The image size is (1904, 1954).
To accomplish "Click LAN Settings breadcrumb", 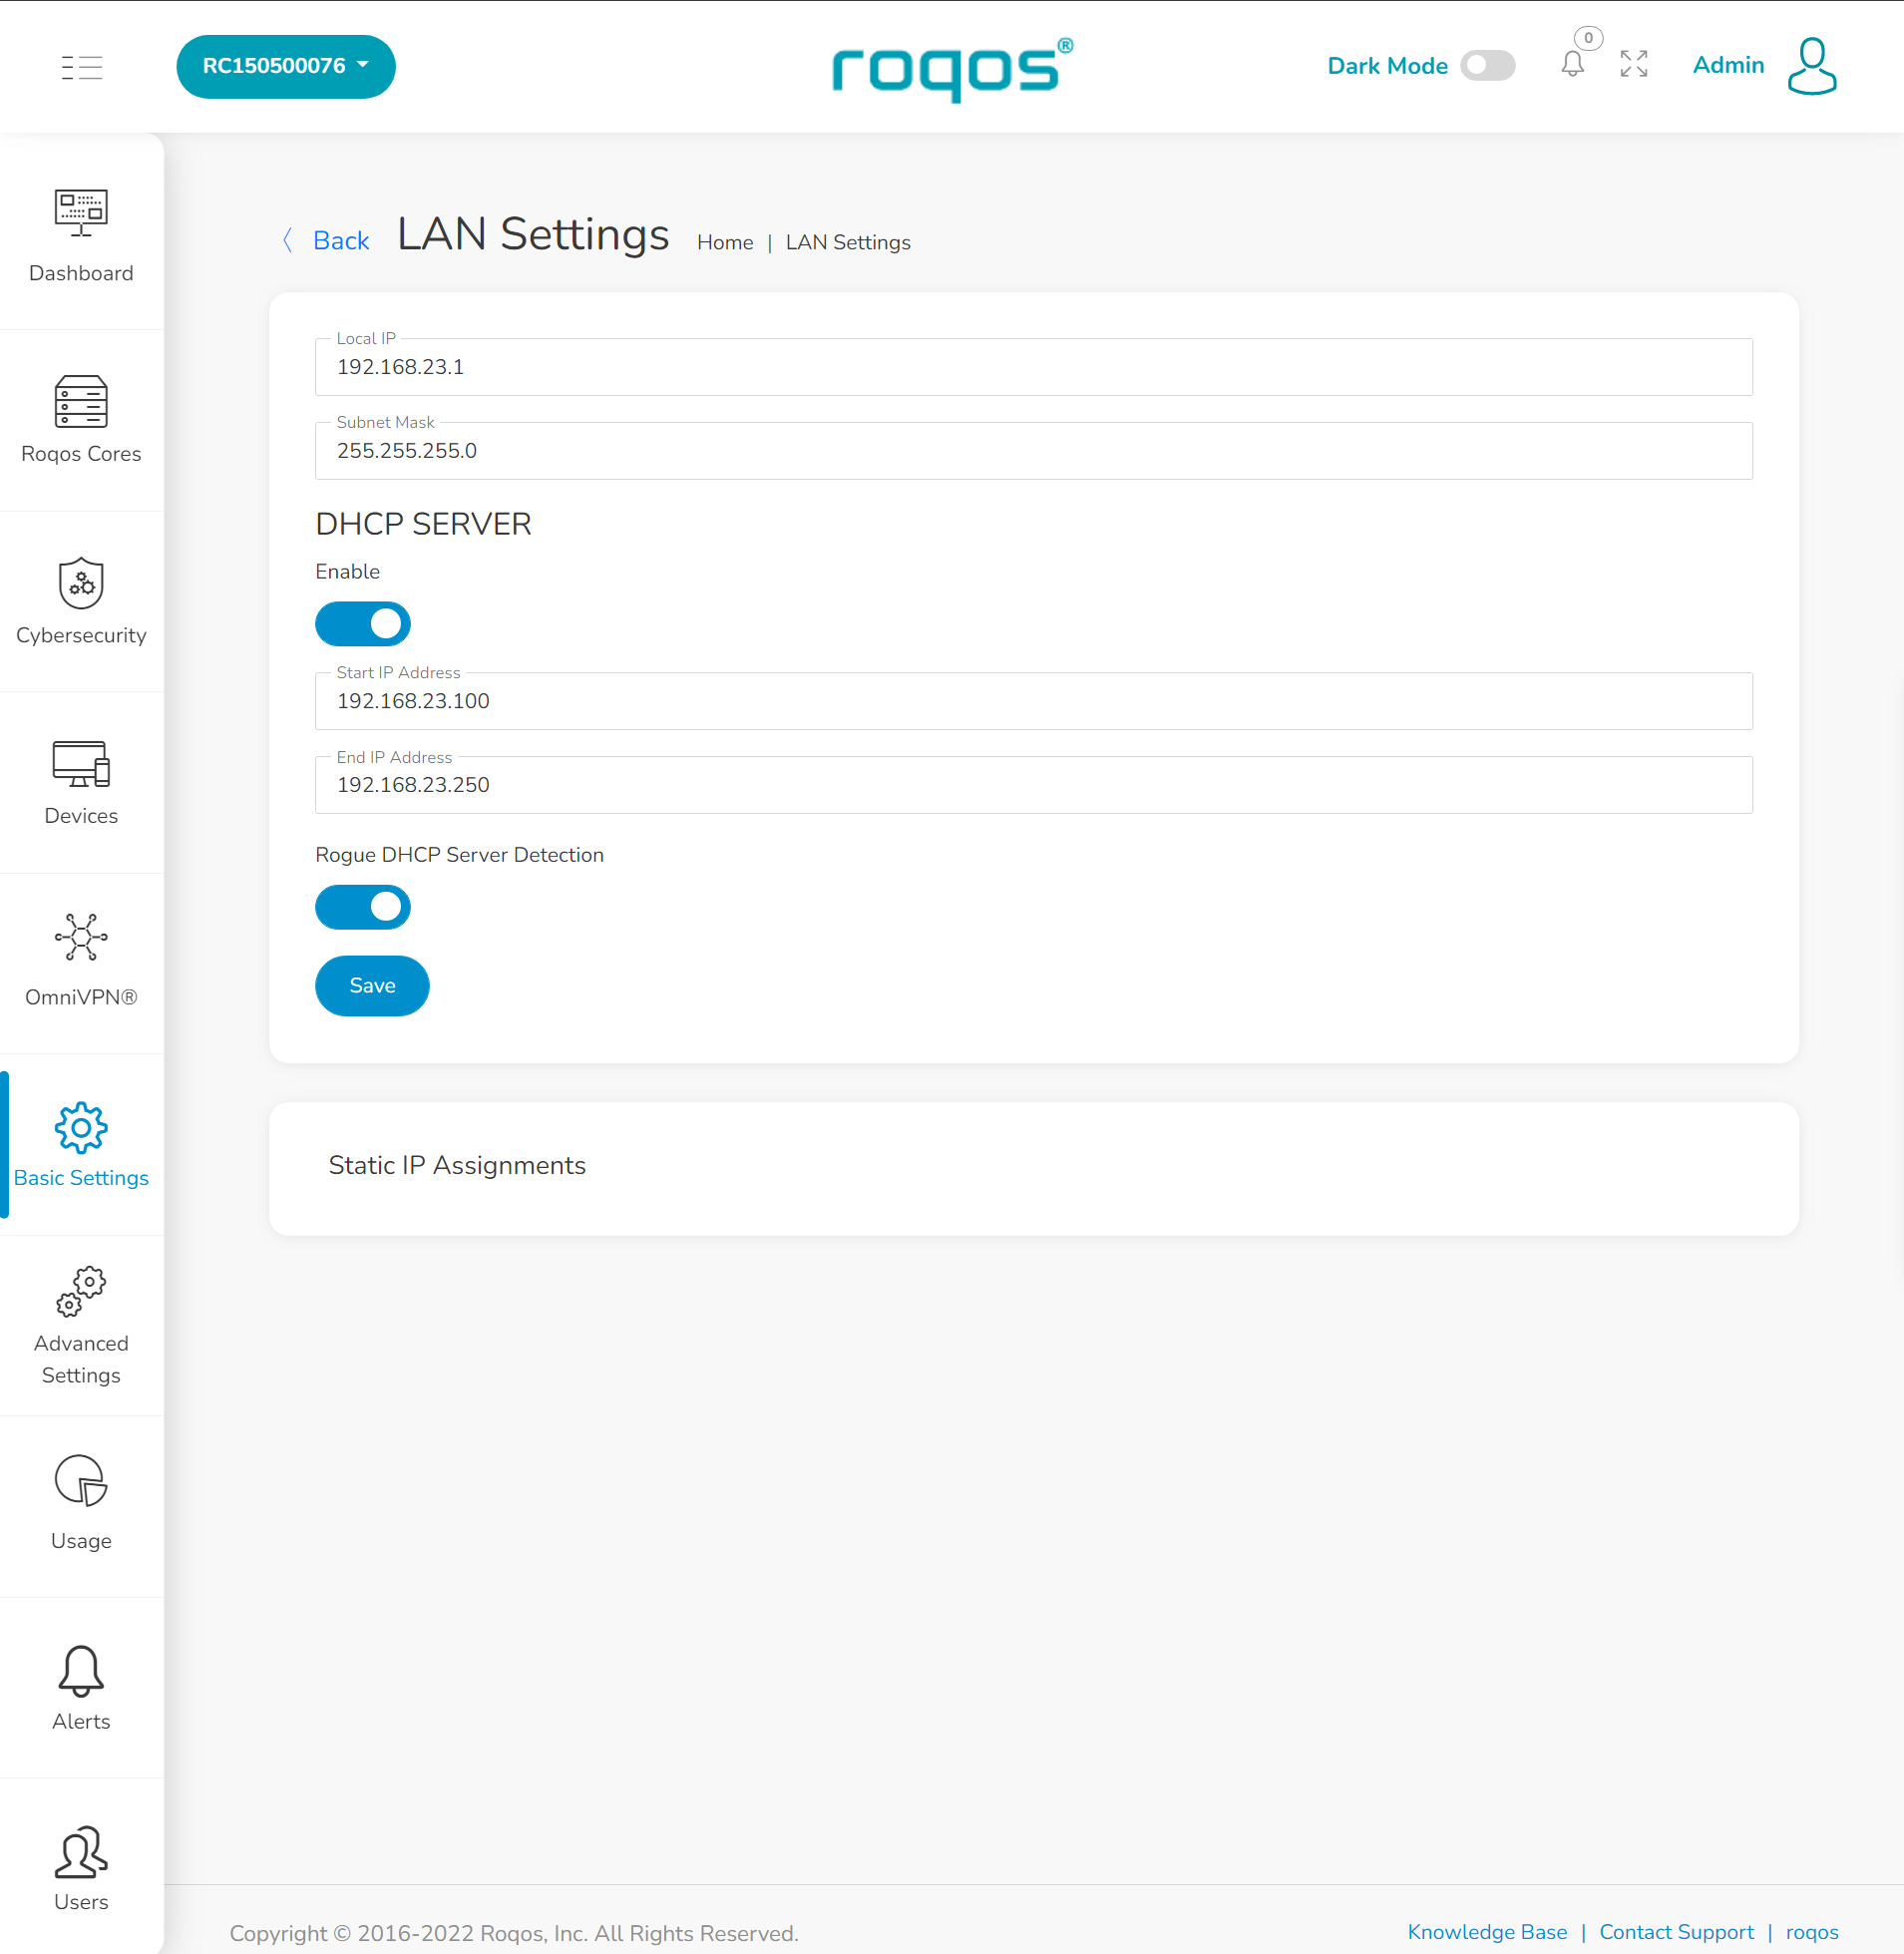I will (848, 242).
